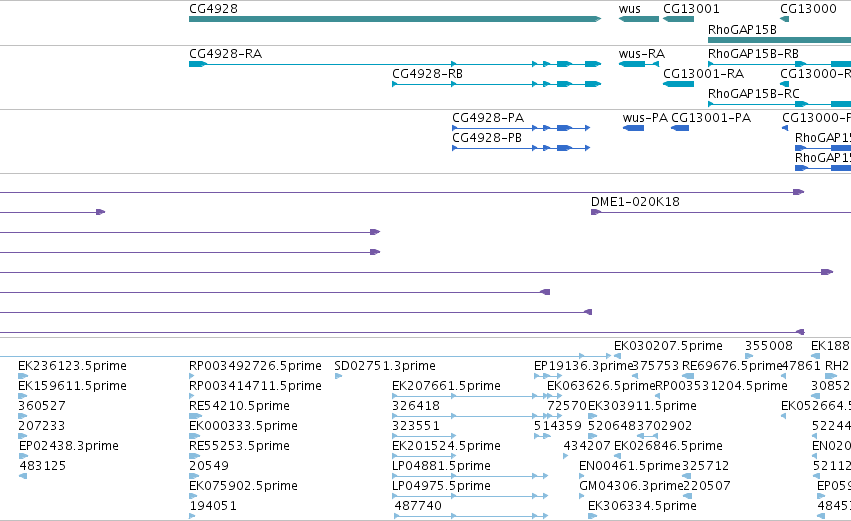Image resolution: width=851 pixels, height=521 pixels.
Task: Select EST EK306334.5prime
Action: click(x=642, y=506)
